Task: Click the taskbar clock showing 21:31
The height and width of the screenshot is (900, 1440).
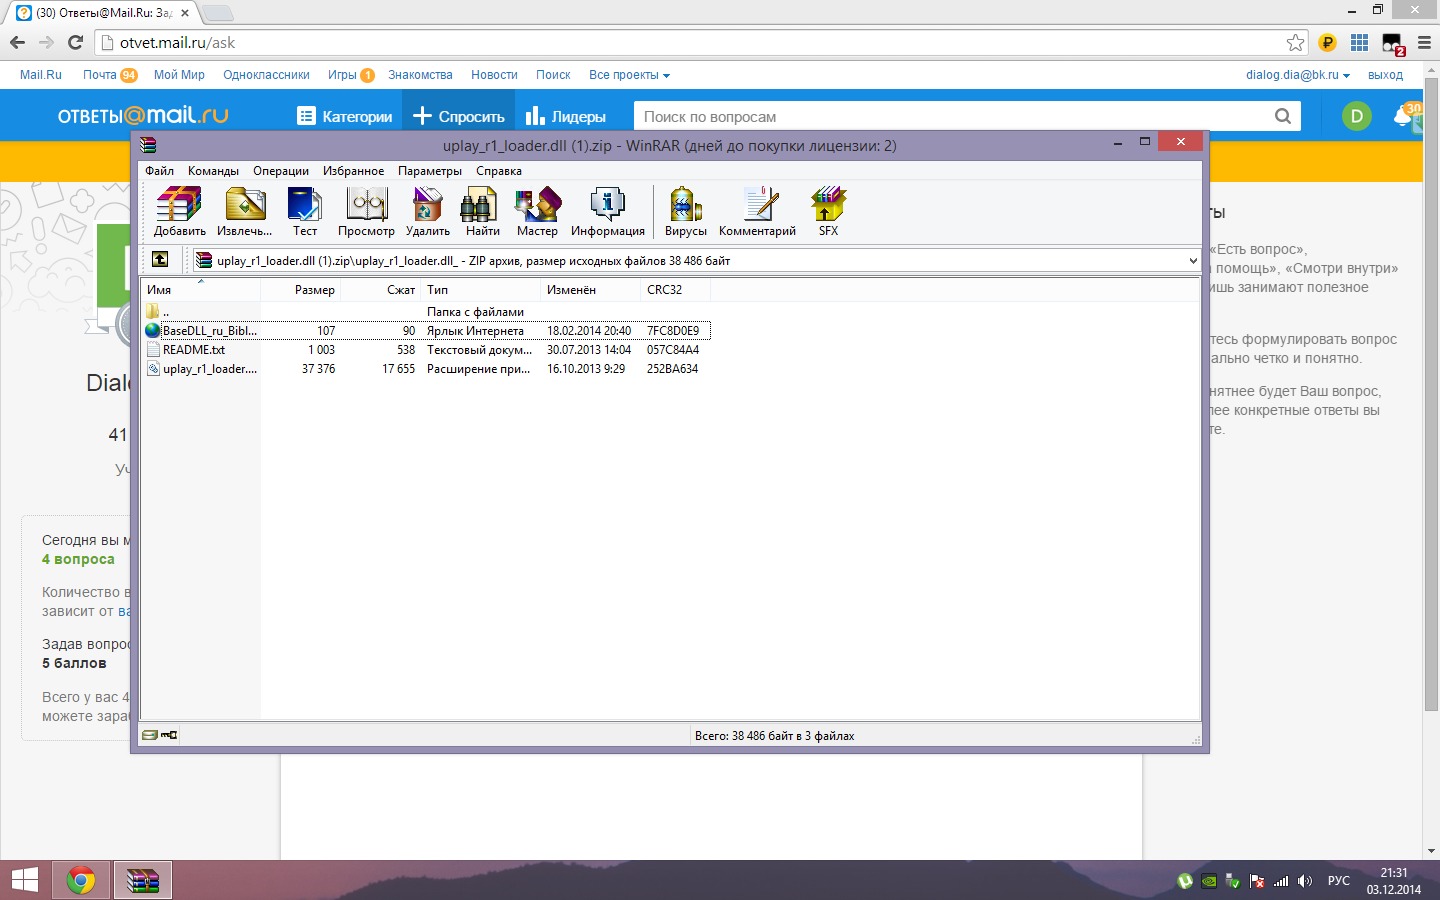Action: pyautogui.click(x=1394, y=881)
